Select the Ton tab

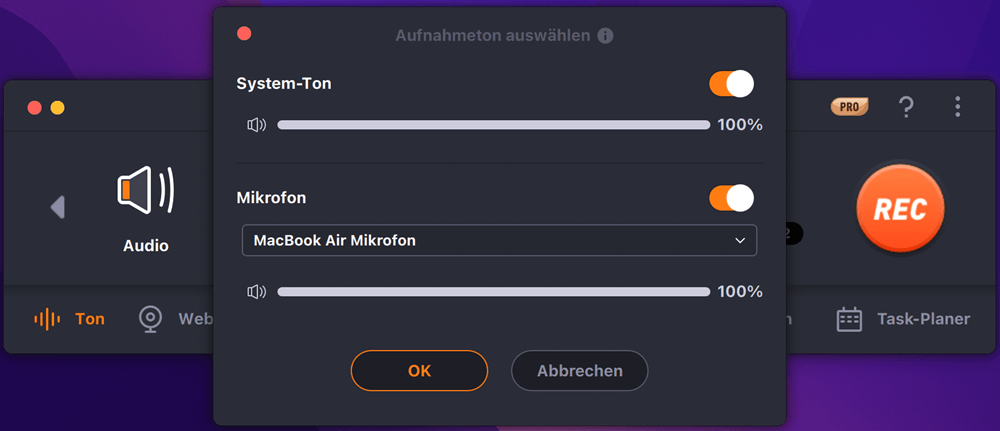click(70, 320)
